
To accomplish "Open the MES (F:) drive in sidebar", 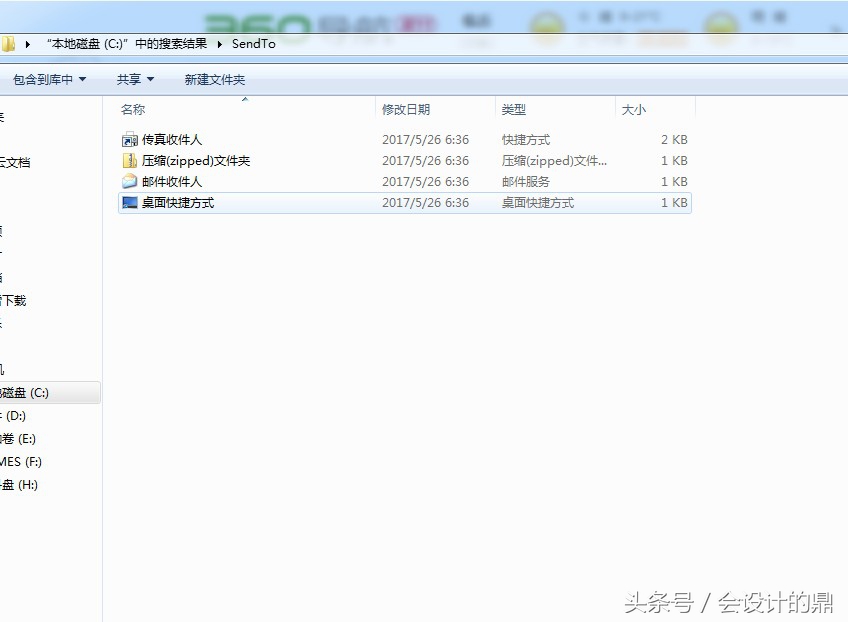I will 30,461.
